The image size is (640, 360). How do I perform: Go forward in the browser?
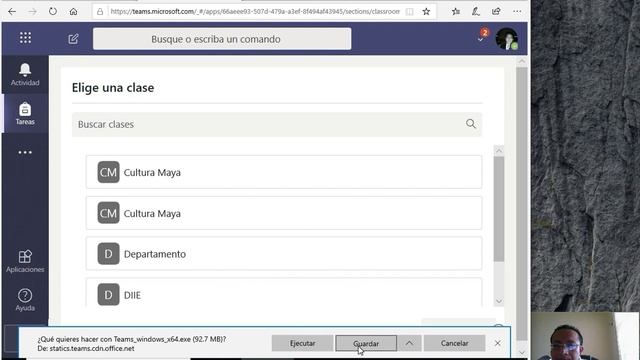click(32, 11)
